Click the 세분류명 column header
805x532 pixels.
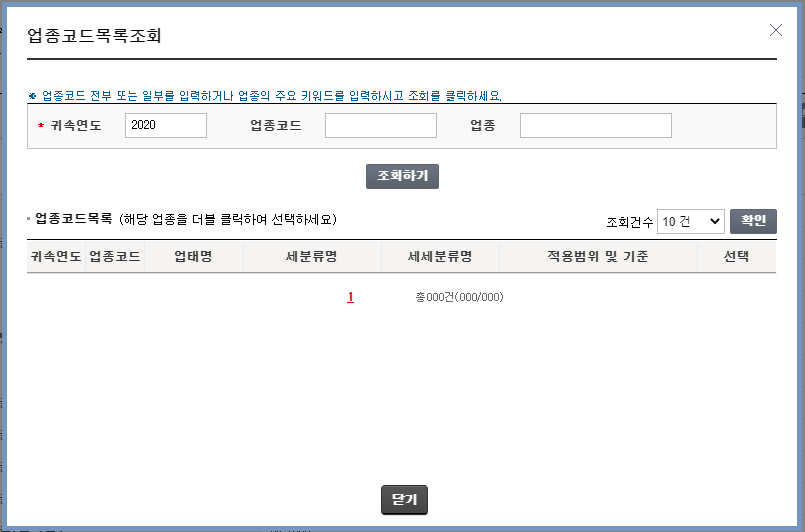point(312,256)
